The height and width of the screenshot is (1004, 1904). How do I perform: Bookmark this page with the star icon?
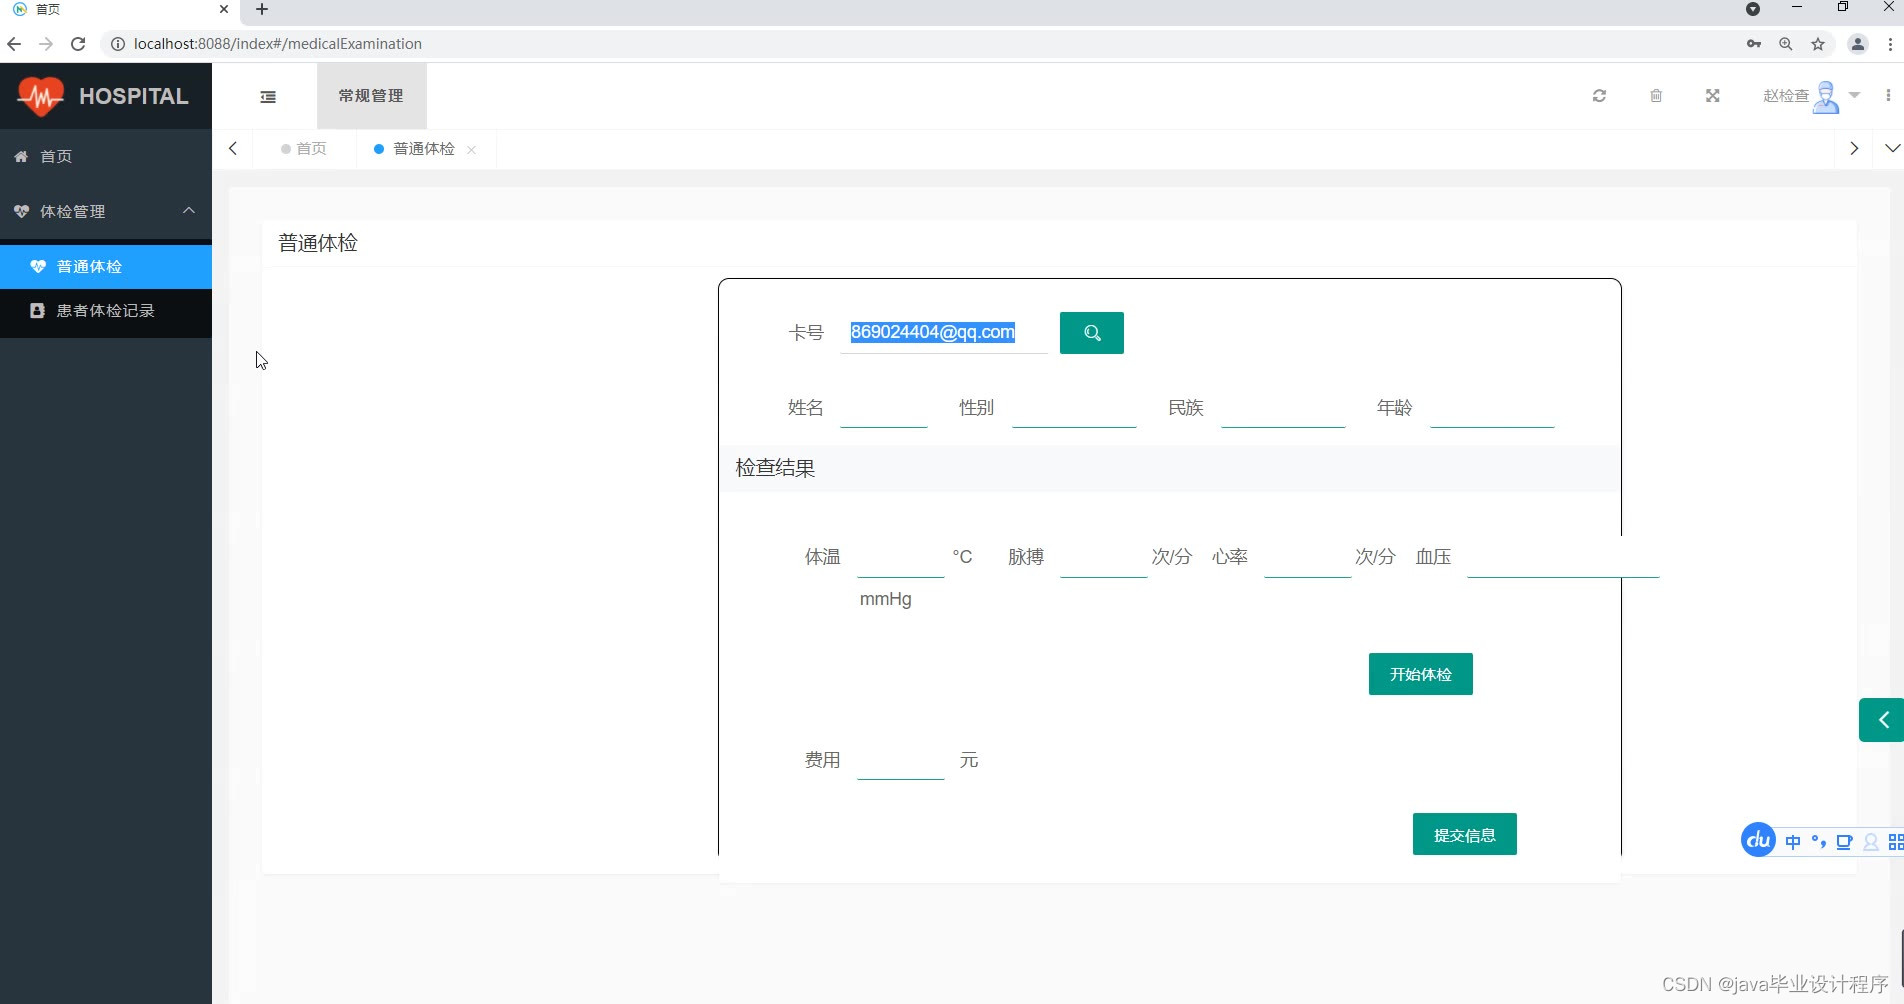(x=1818, y=44)
